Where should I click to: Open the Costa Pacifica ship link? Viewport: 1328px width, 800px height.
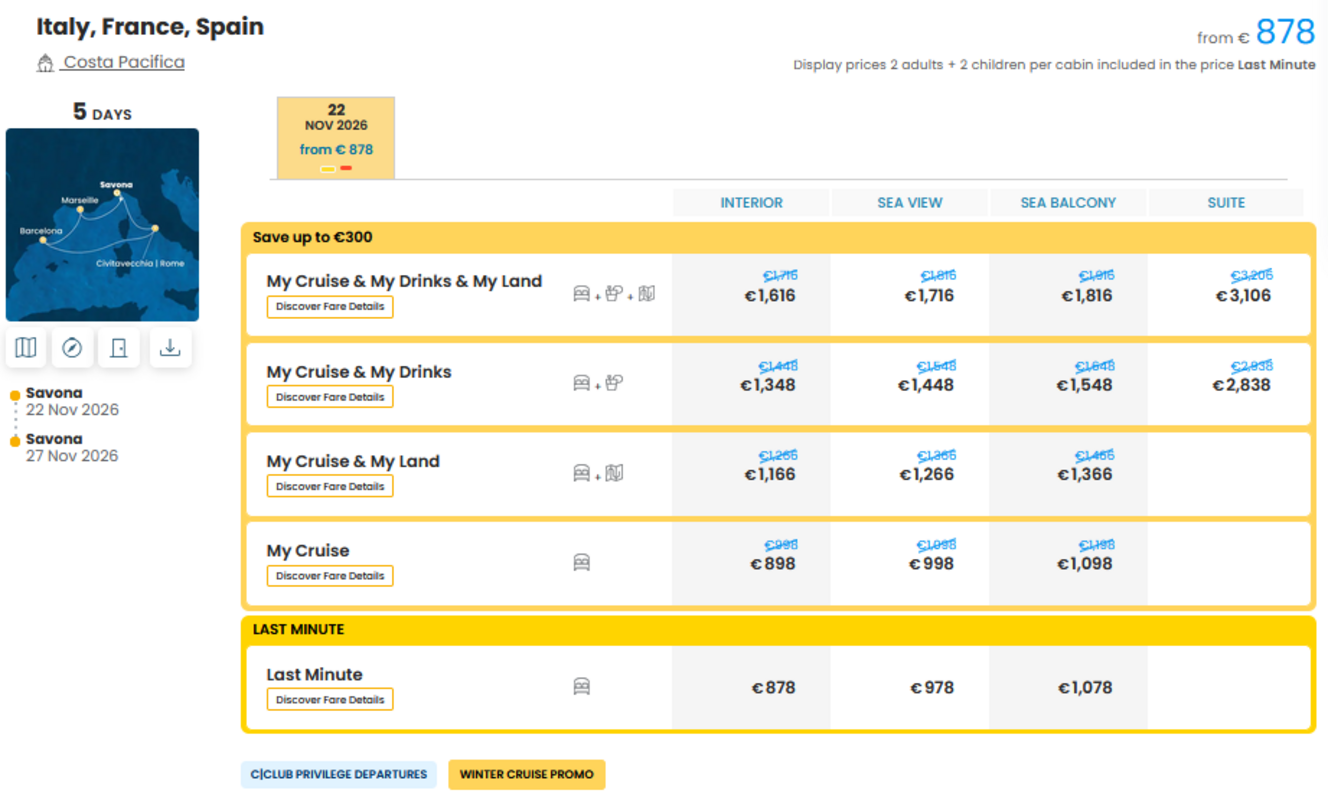[124, 62]
